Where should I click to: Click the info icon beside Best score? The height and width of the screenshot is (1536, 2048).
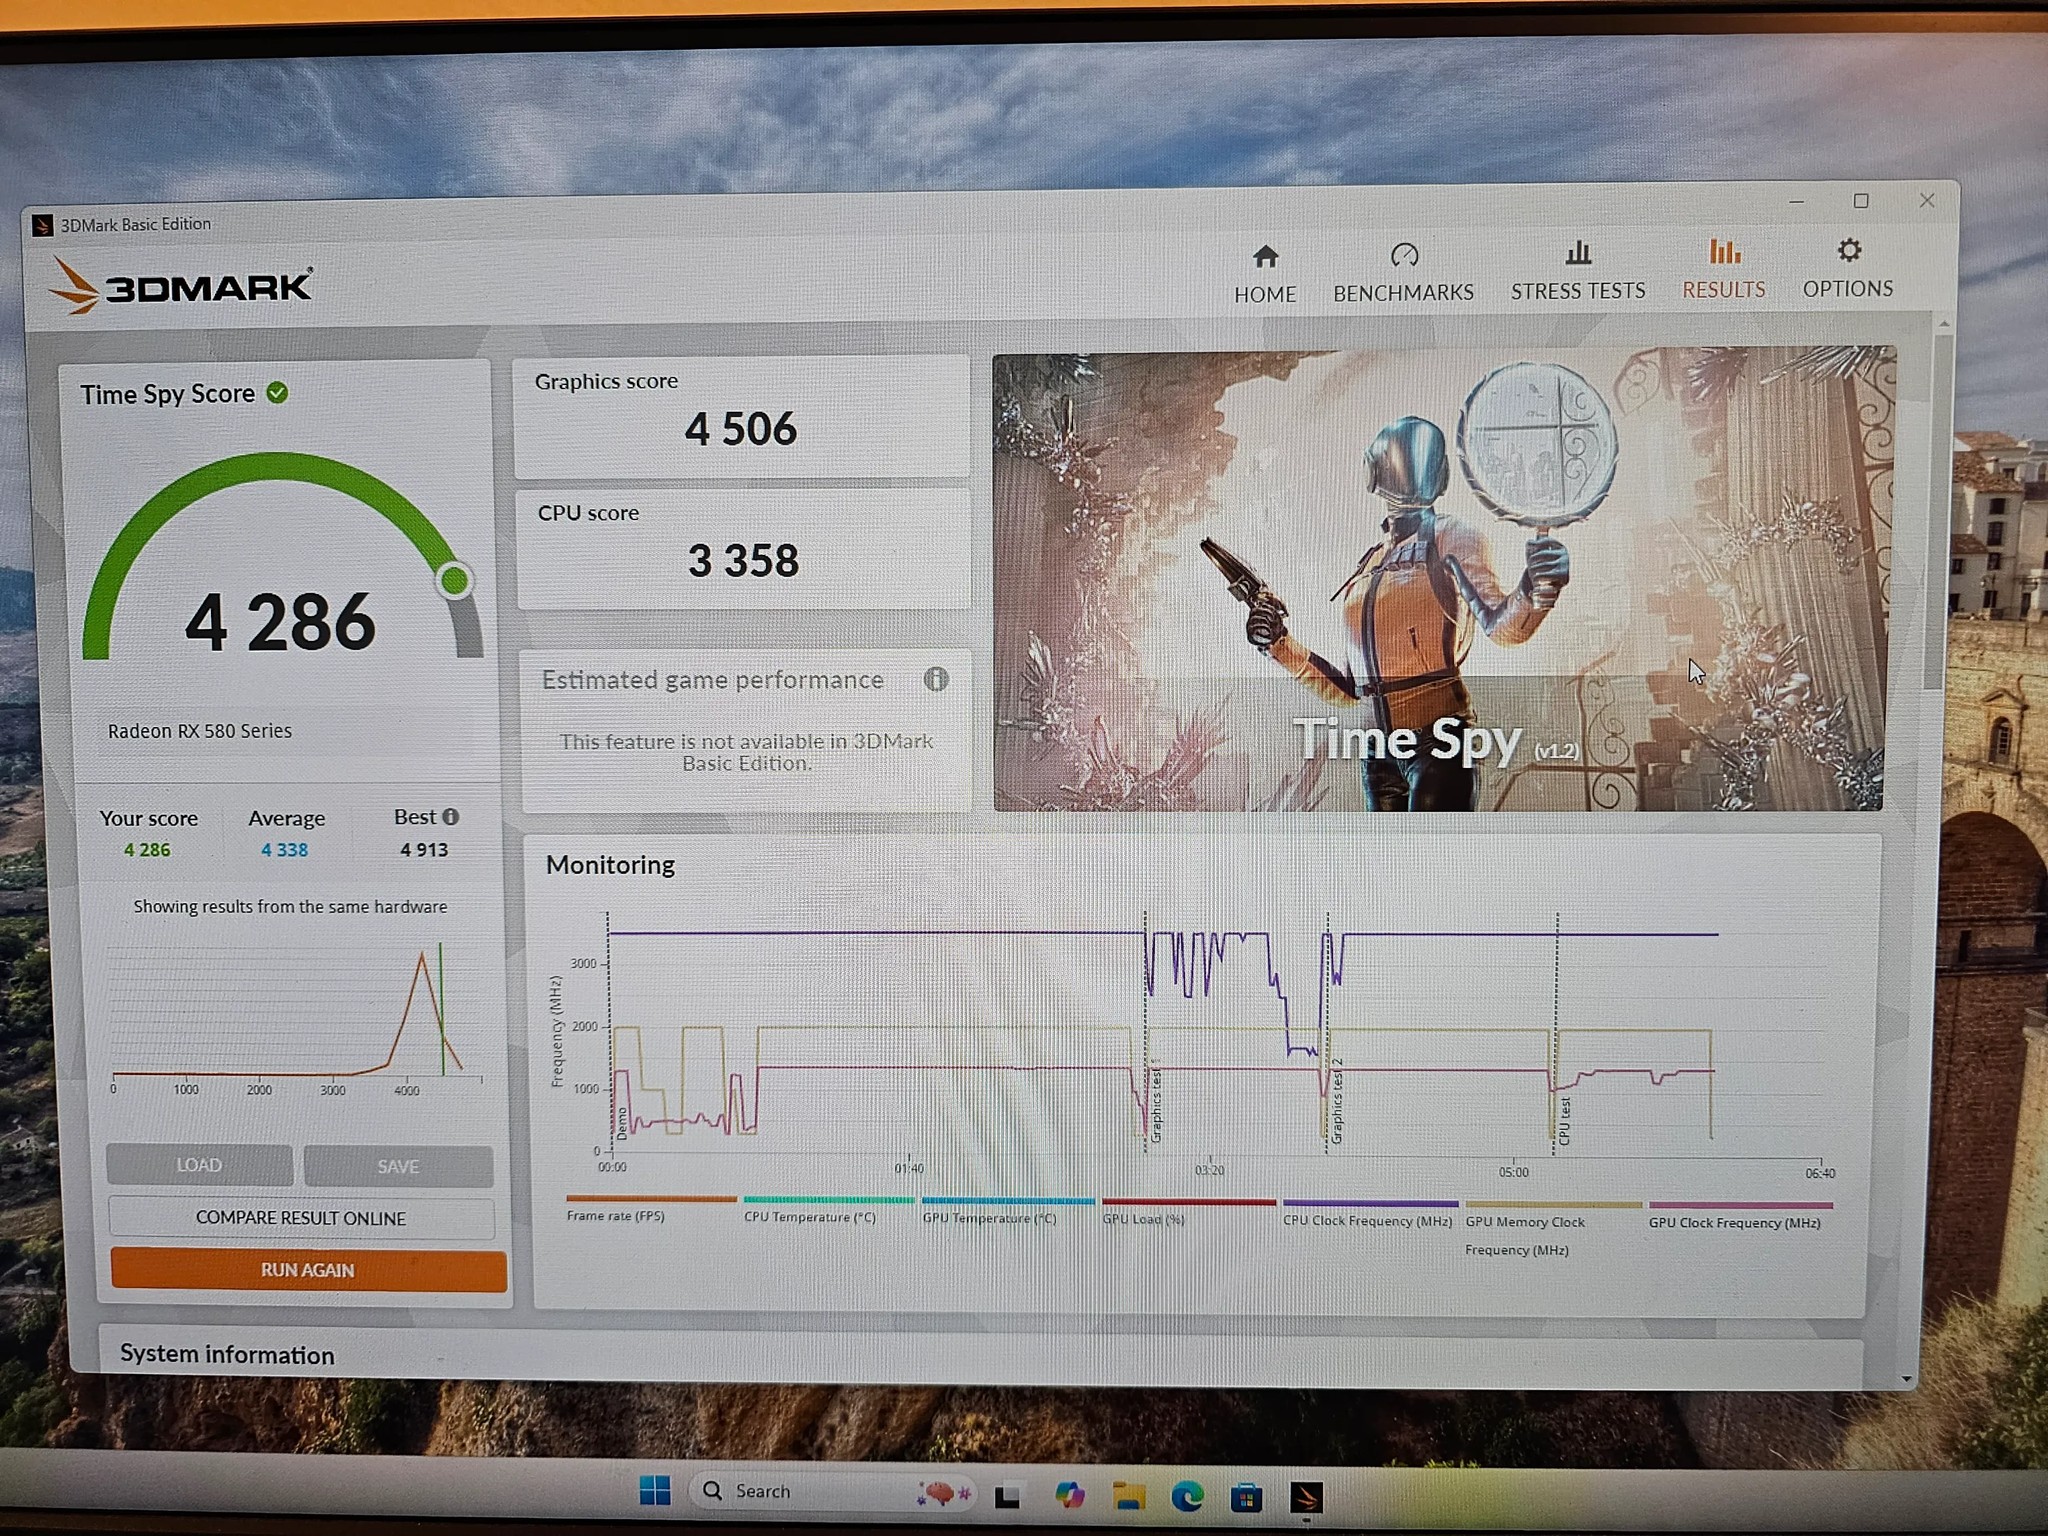pyautogui.click(x=451, y=816)
